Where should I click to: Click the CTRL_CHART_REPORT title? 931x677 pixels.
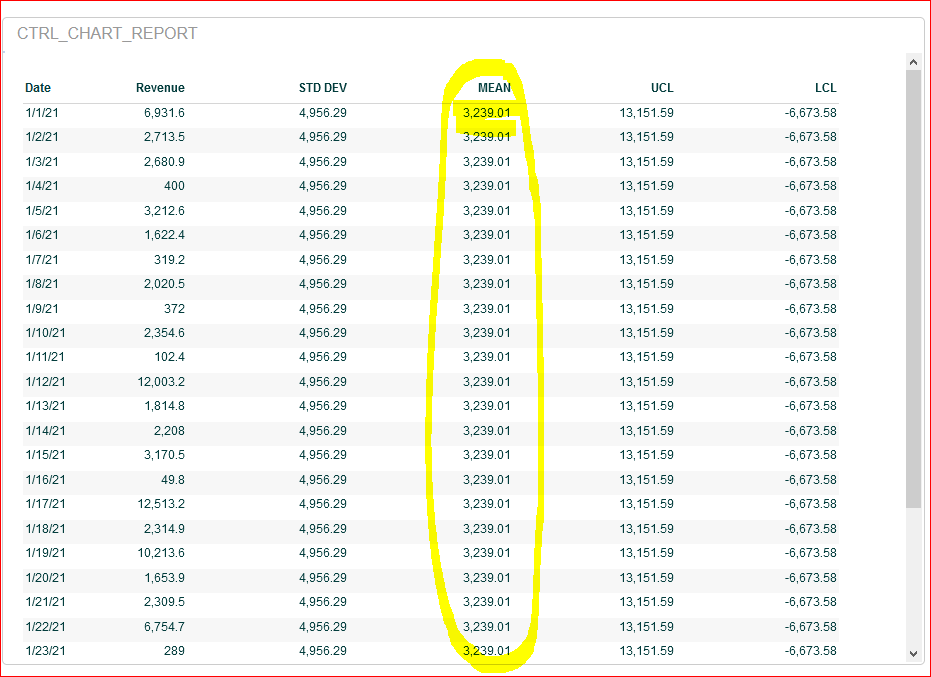(x=107, y=33)
